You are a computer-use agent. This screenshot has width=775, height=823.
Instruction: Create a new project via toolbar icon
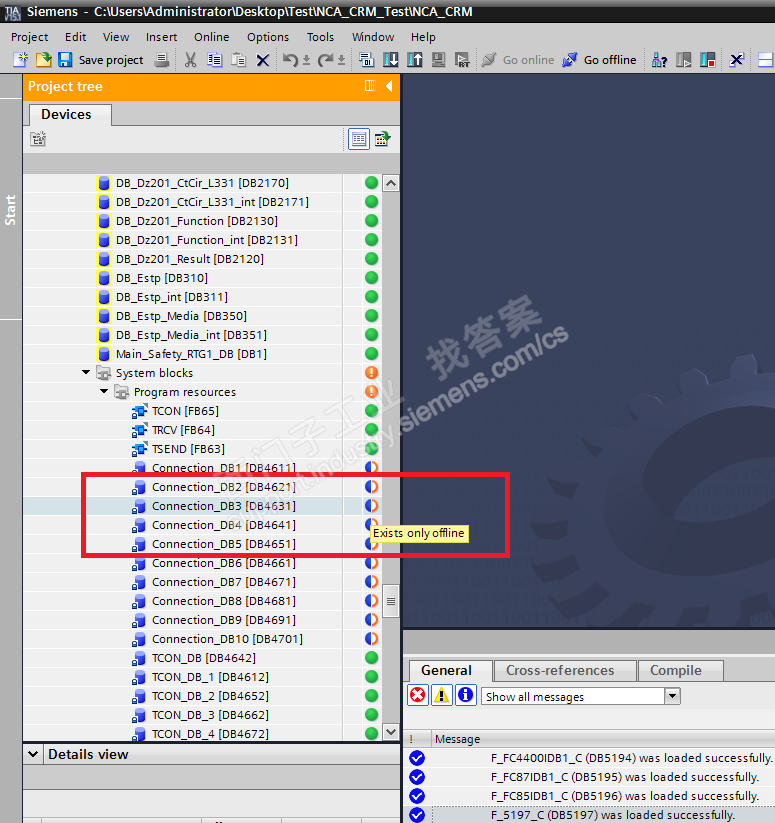[x=20, y=60]
